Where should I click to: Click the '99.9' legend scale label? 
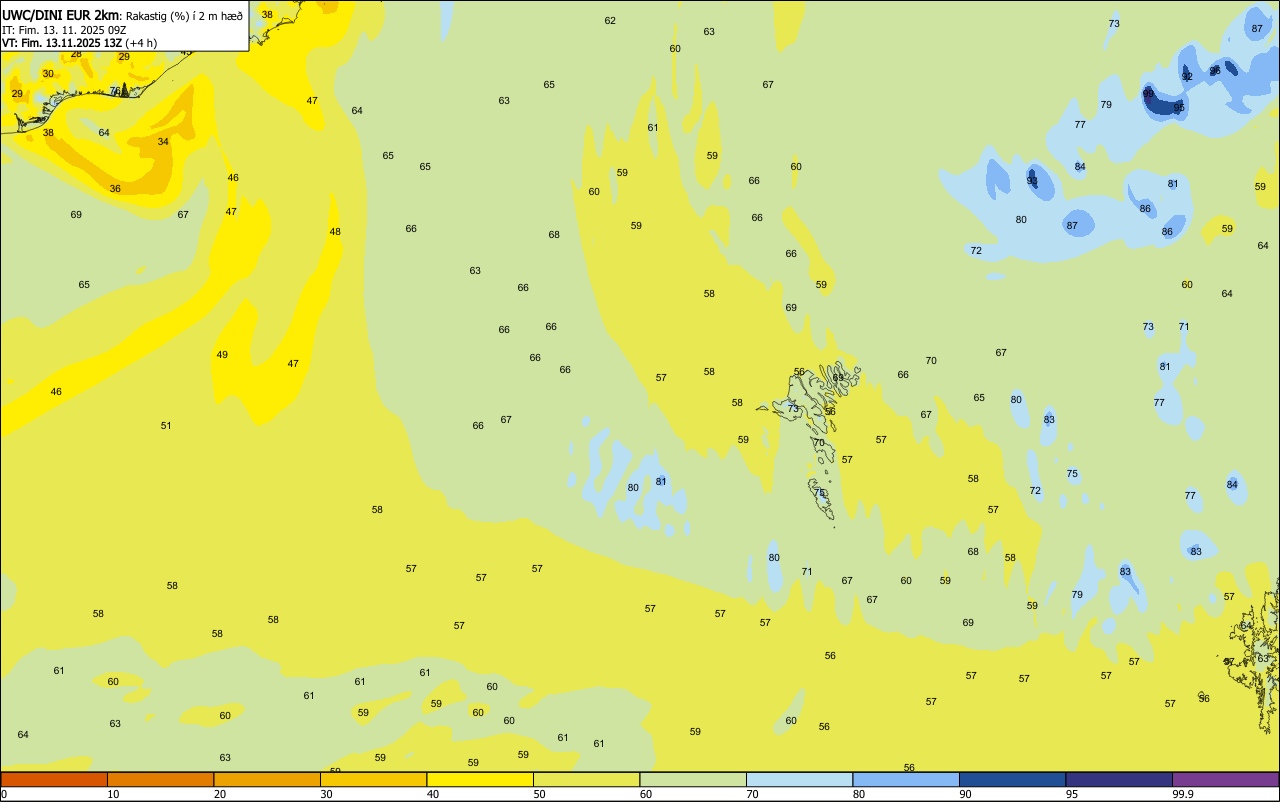point(1183,794)
